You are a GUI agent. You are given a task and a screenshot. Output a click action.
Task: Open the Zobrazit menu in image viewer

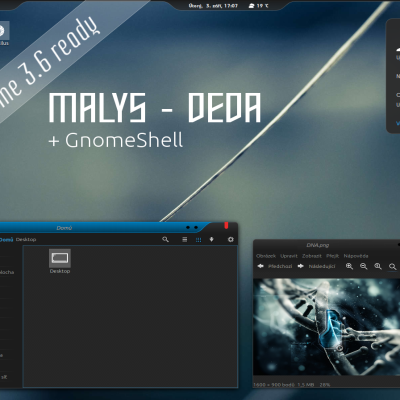tap(312, 256)
